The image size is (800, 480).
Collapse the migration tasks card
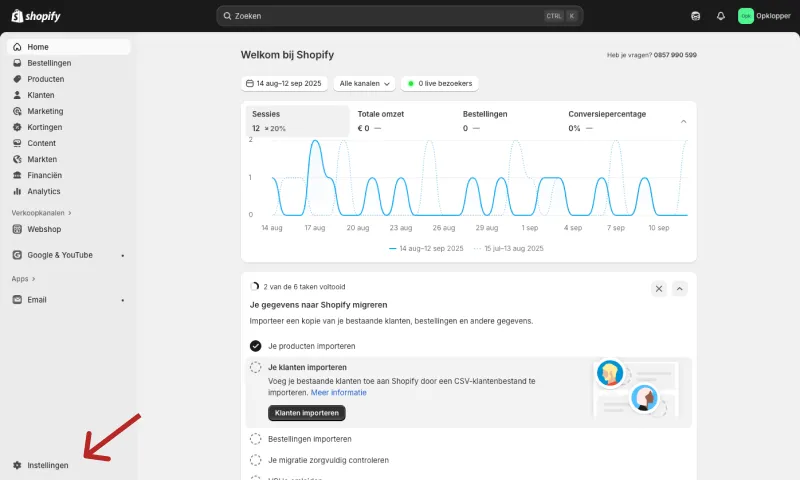click(680, 289)
